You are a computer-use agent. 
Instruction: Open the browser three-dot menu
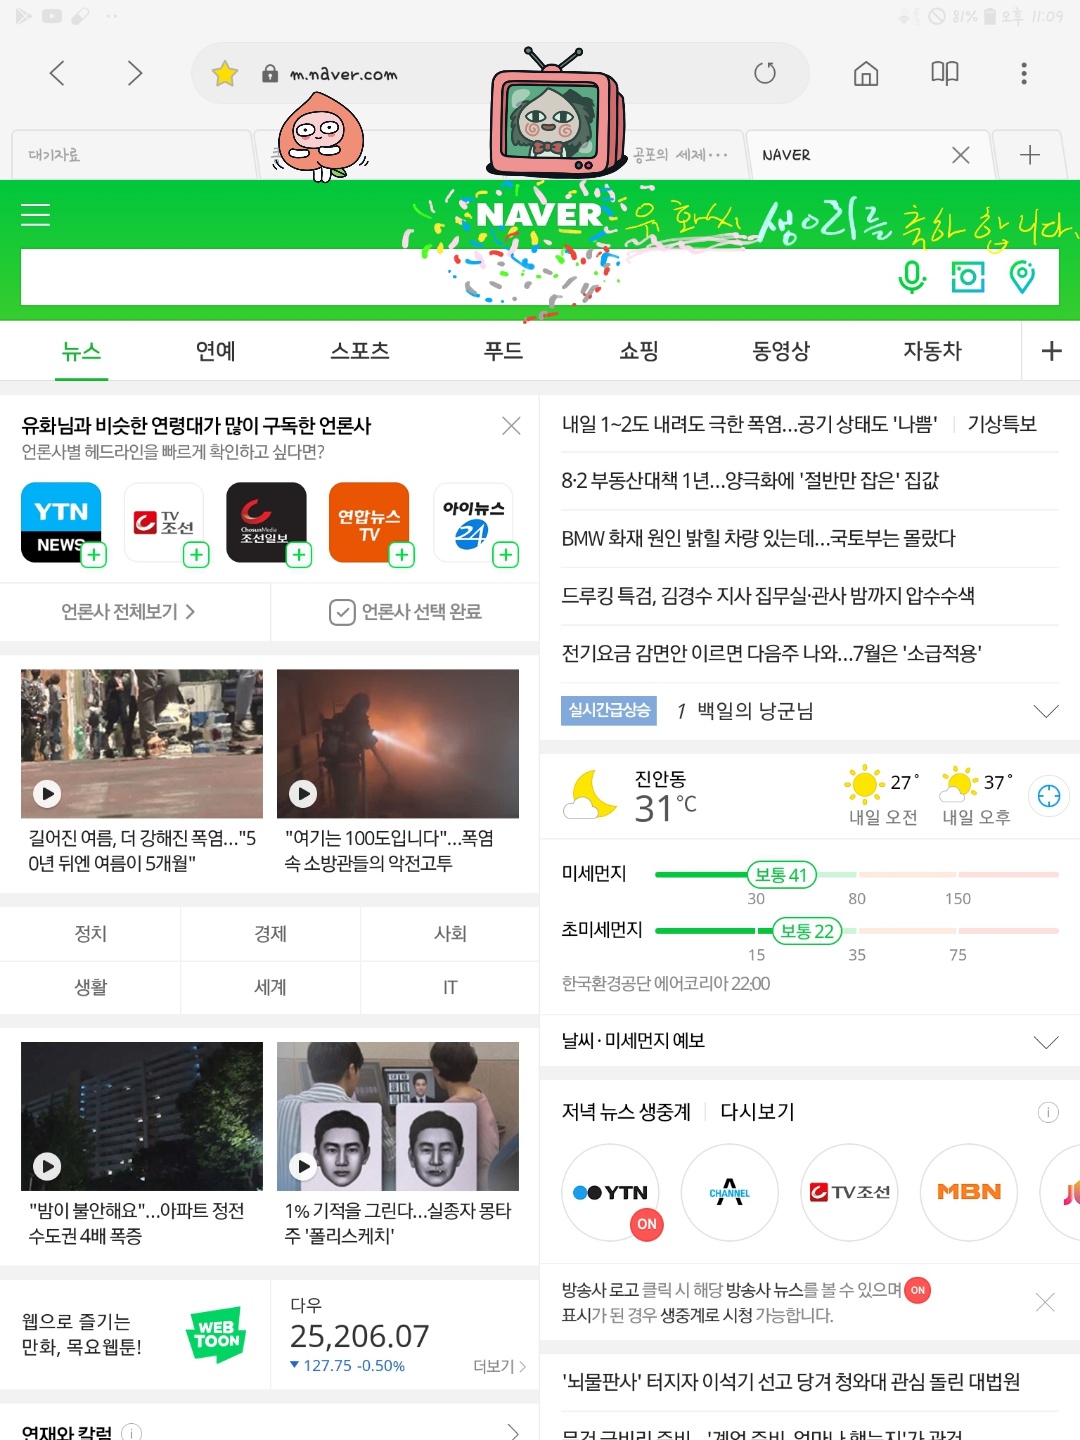point(1023,73)
